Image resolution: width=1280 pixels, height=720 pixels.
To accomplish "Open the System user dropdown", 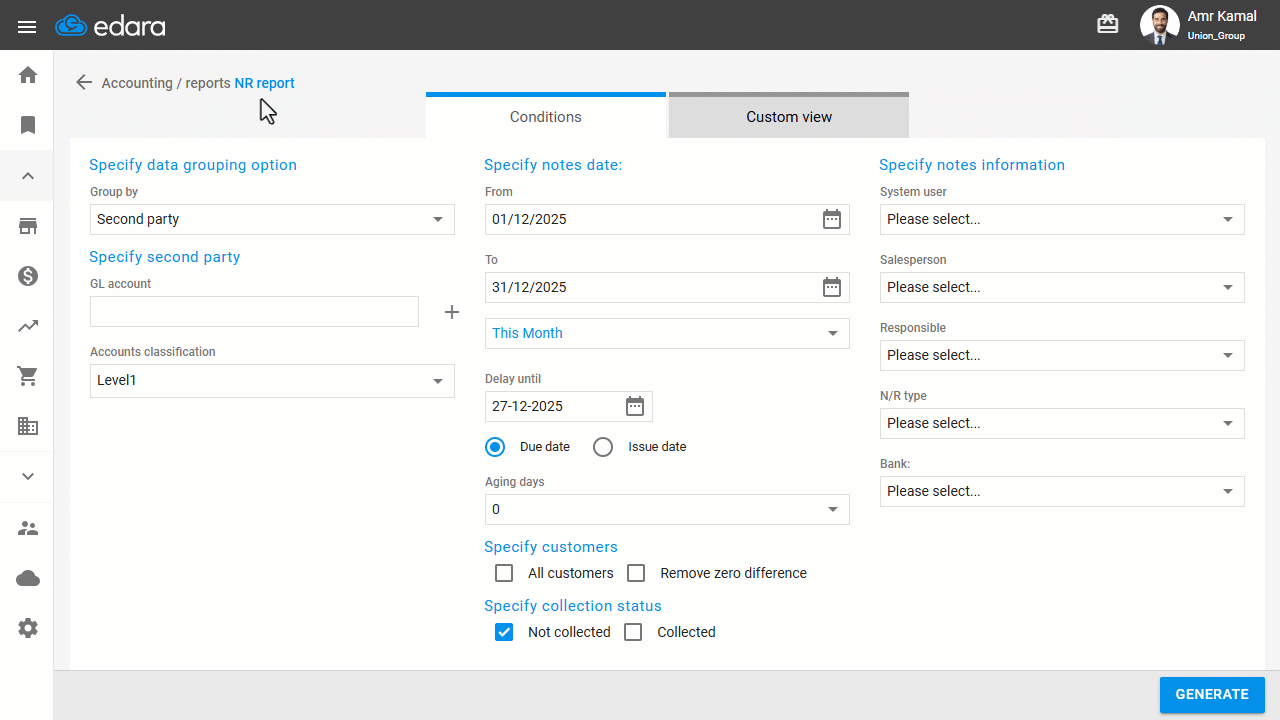I will 1062,219.
